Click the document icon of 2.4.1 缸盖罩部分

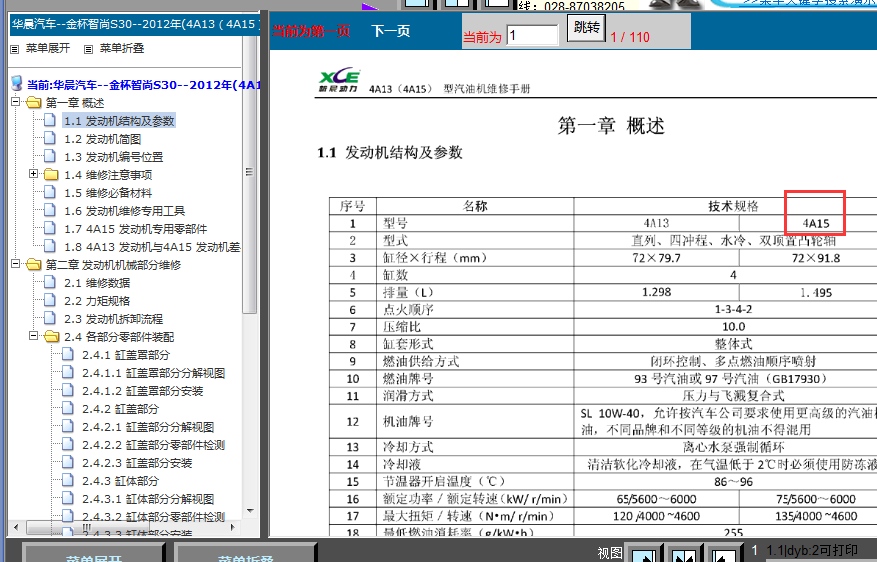(x=68, y=354)
